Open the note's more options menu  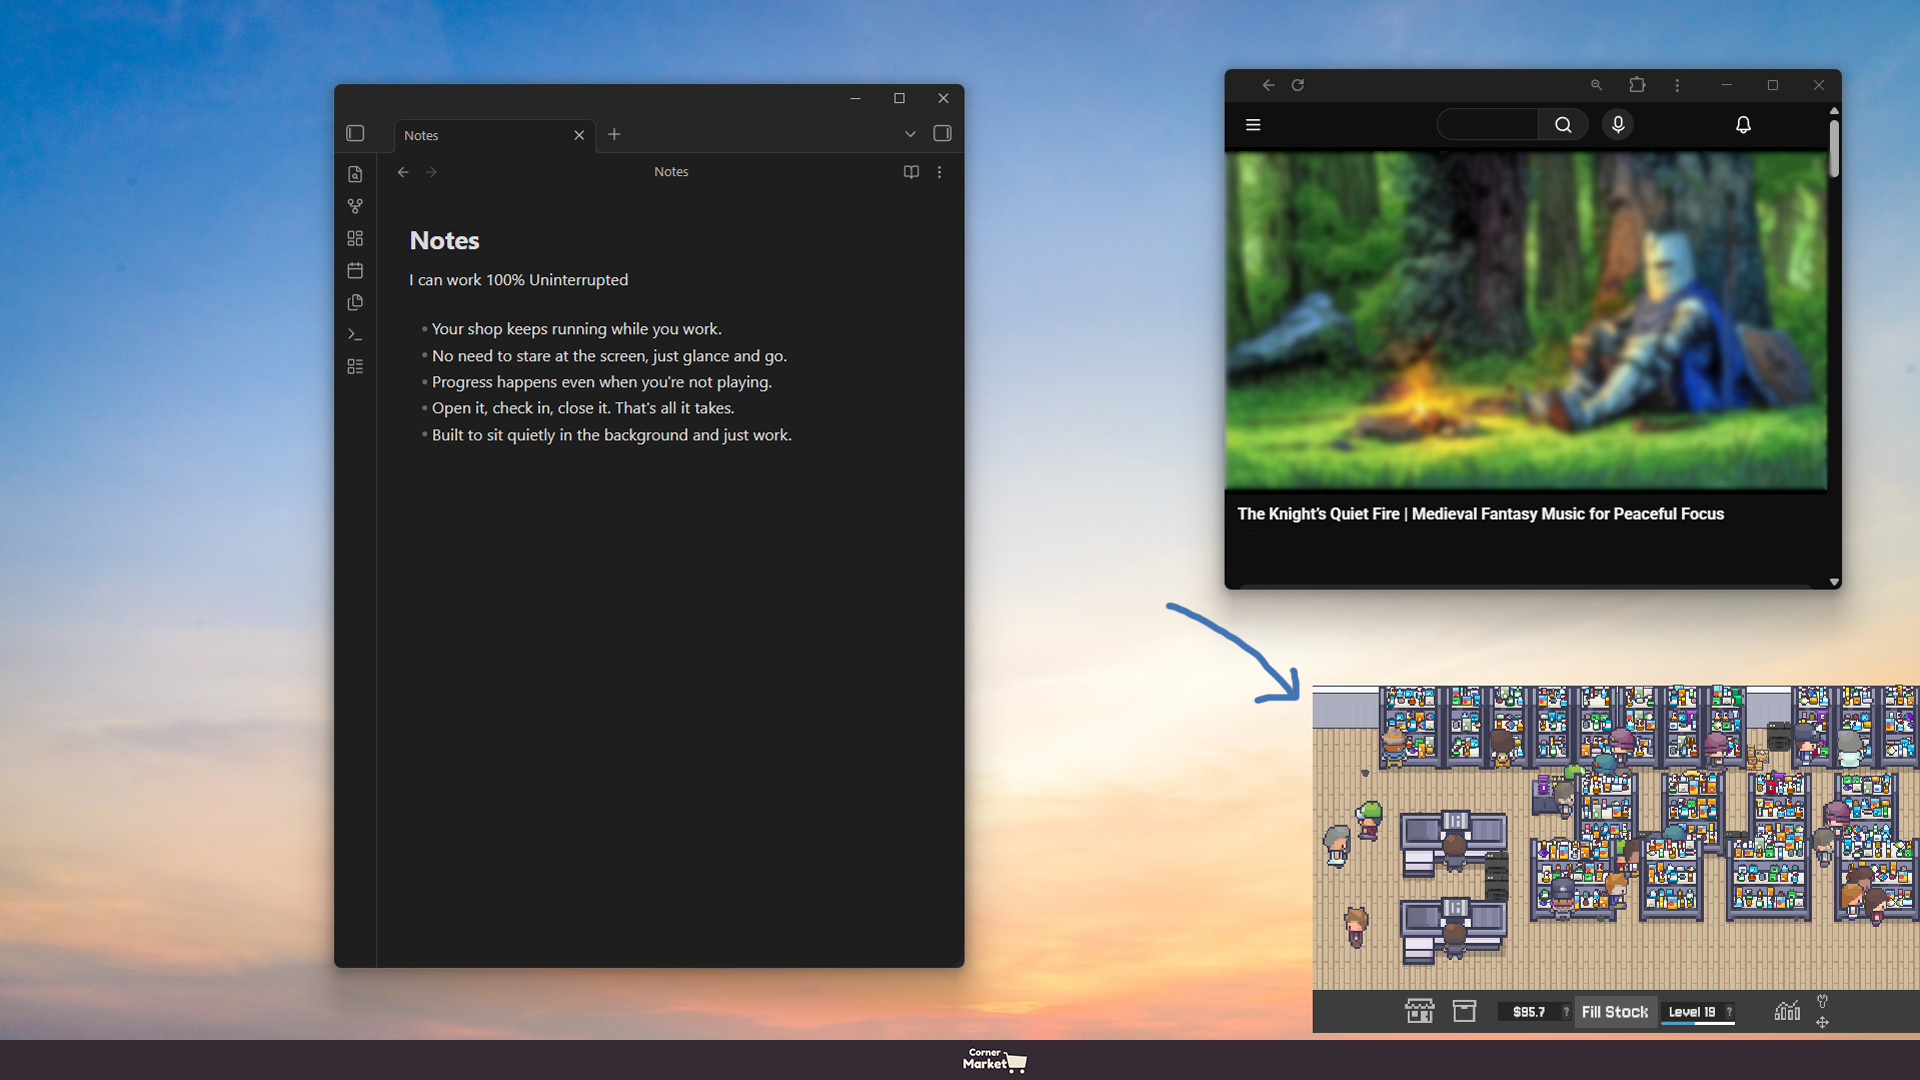pos(939,172)
